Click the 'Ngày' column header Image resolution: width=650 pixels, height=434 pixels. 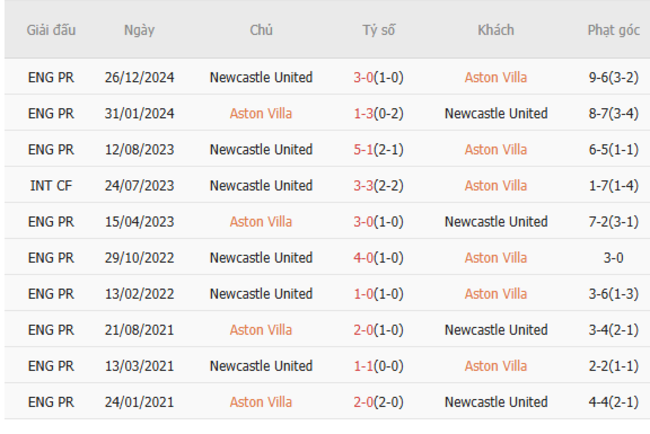coord(139,30)
